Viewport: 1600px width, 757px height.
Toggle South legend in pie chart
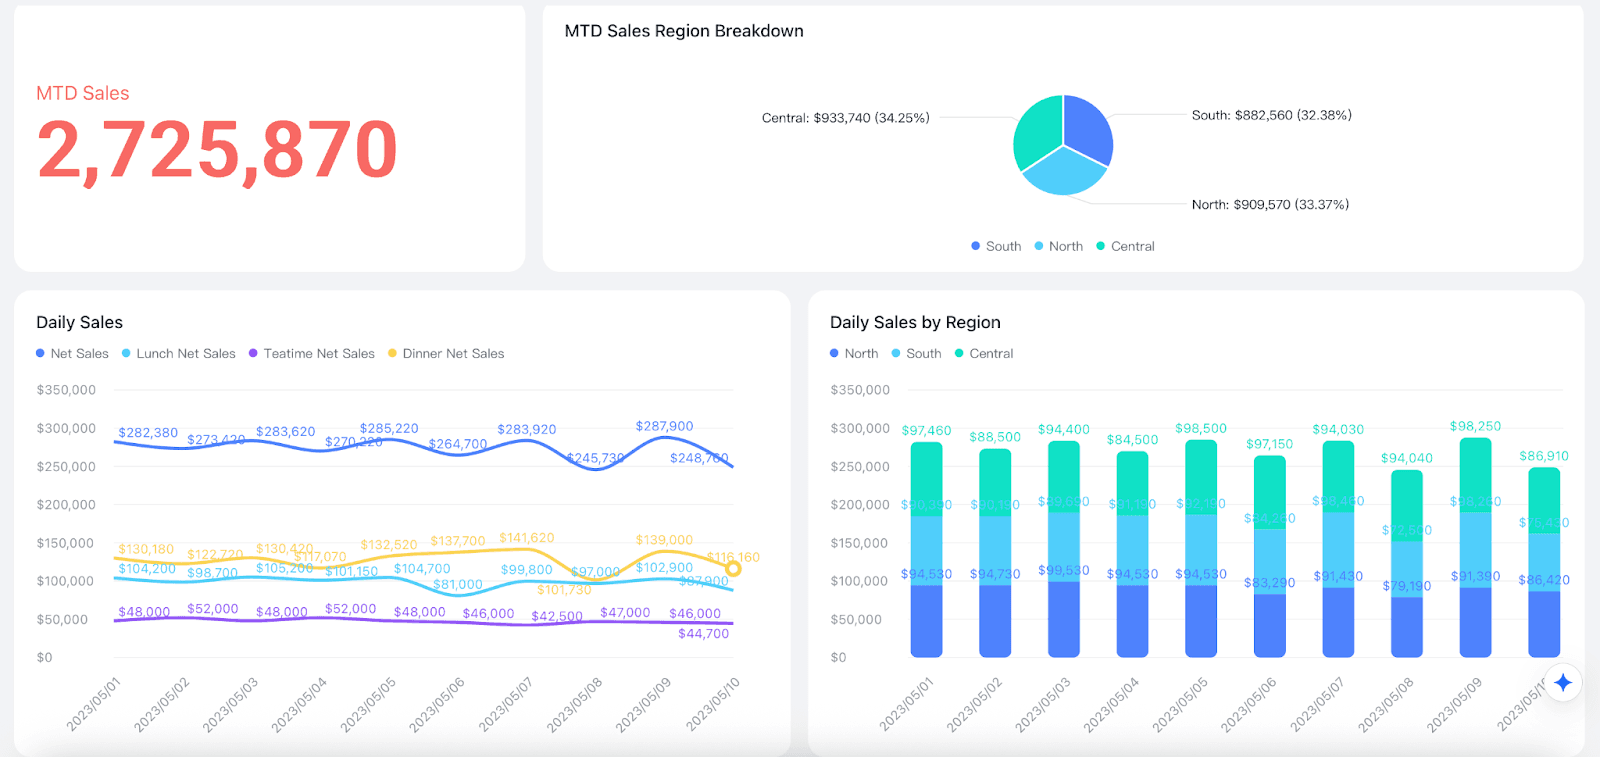(x=996, y=246)
